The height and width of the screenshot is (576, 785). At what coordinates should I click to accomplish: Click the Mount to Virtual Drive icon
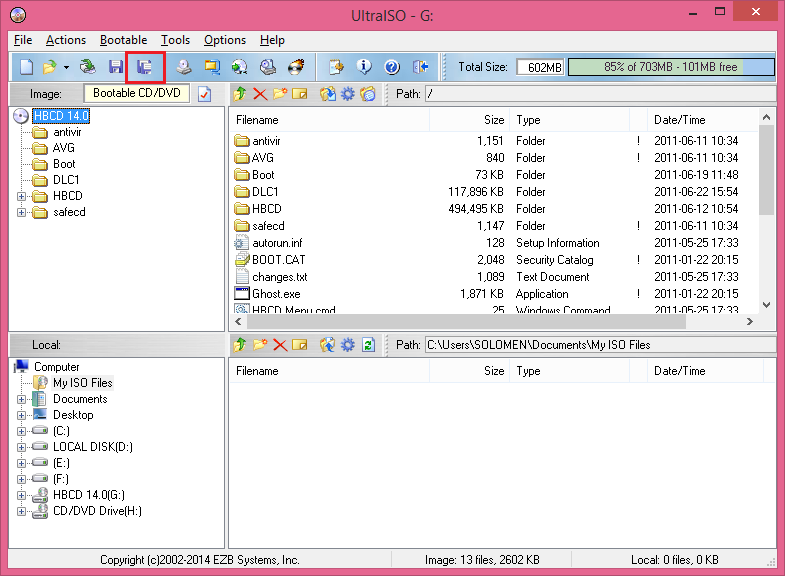(268, 67)
